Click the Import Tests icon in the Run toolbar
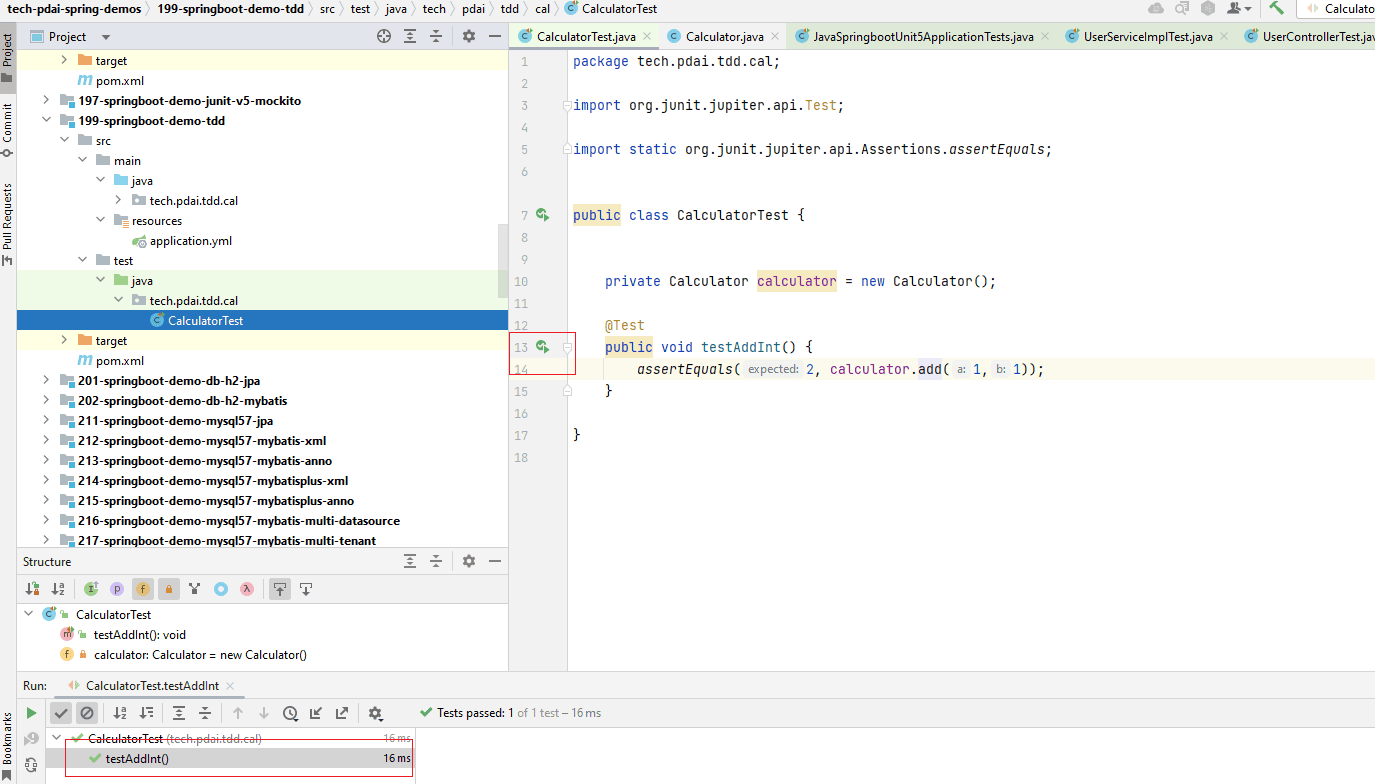Screen dimensions: 1375x784 coord(316,713)
